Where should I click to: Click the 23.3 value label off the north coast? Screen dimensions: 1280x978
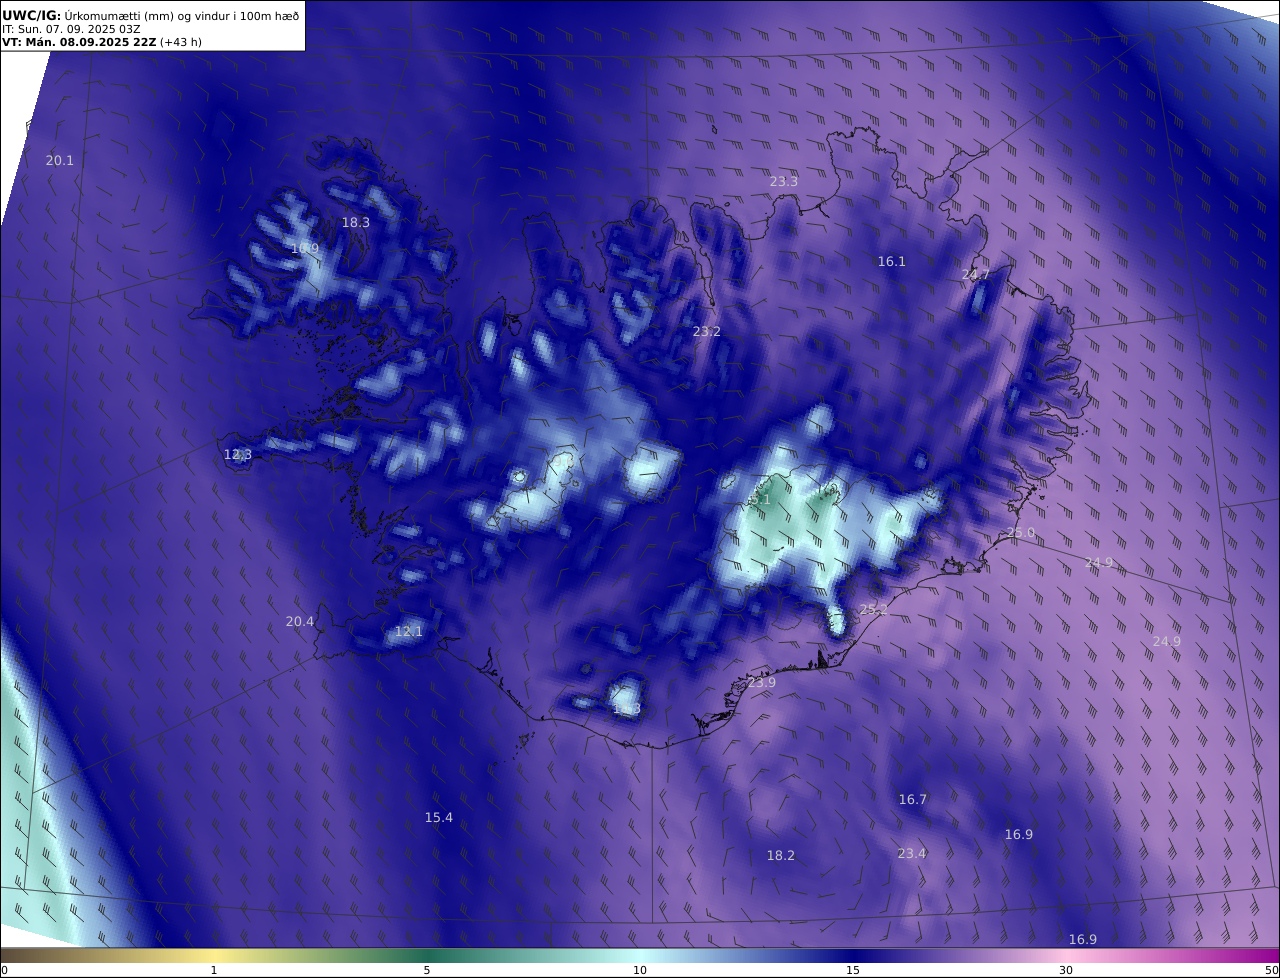tap(784, 182)
